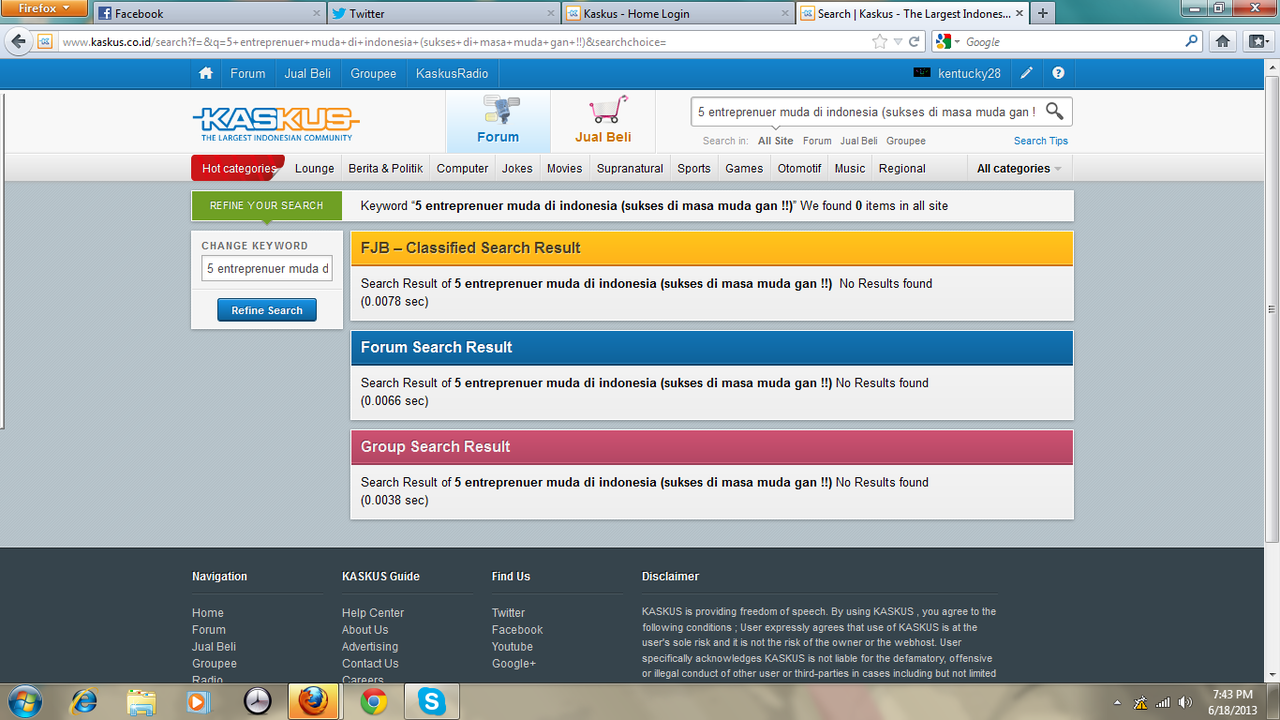Bookmark this page with the star icon
1280x720 pixels.
879,42
